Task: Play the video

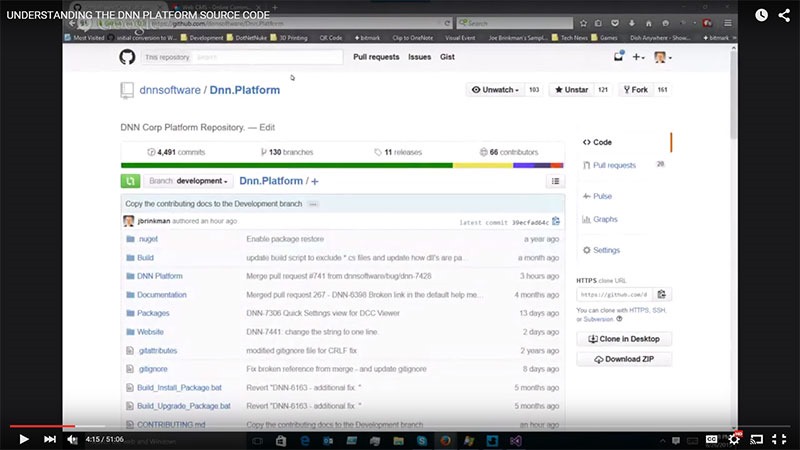Action: point(23,439)
